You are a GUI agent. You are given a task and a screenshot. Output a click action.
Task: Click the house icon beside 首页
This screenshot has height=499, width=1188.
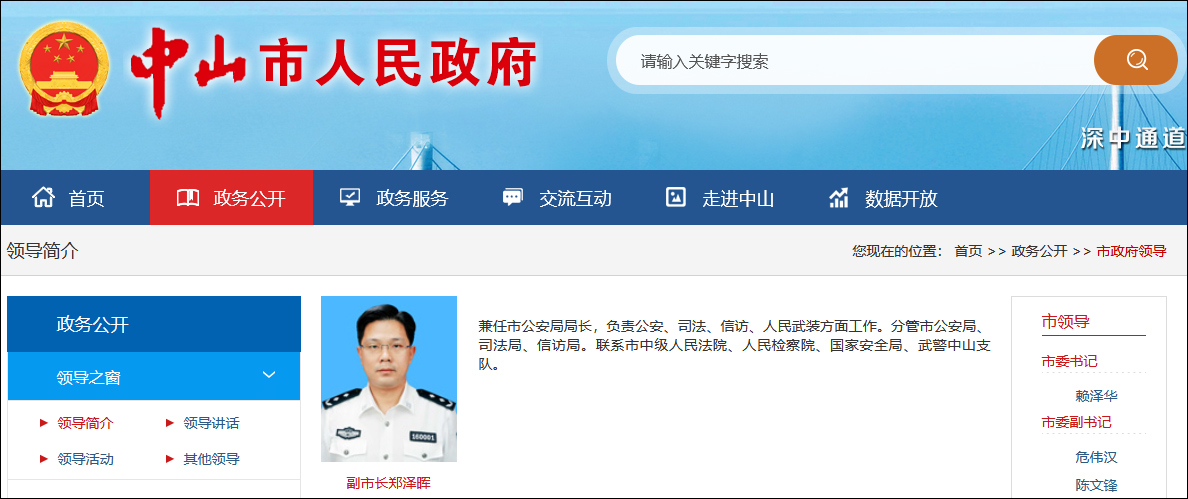43,198
